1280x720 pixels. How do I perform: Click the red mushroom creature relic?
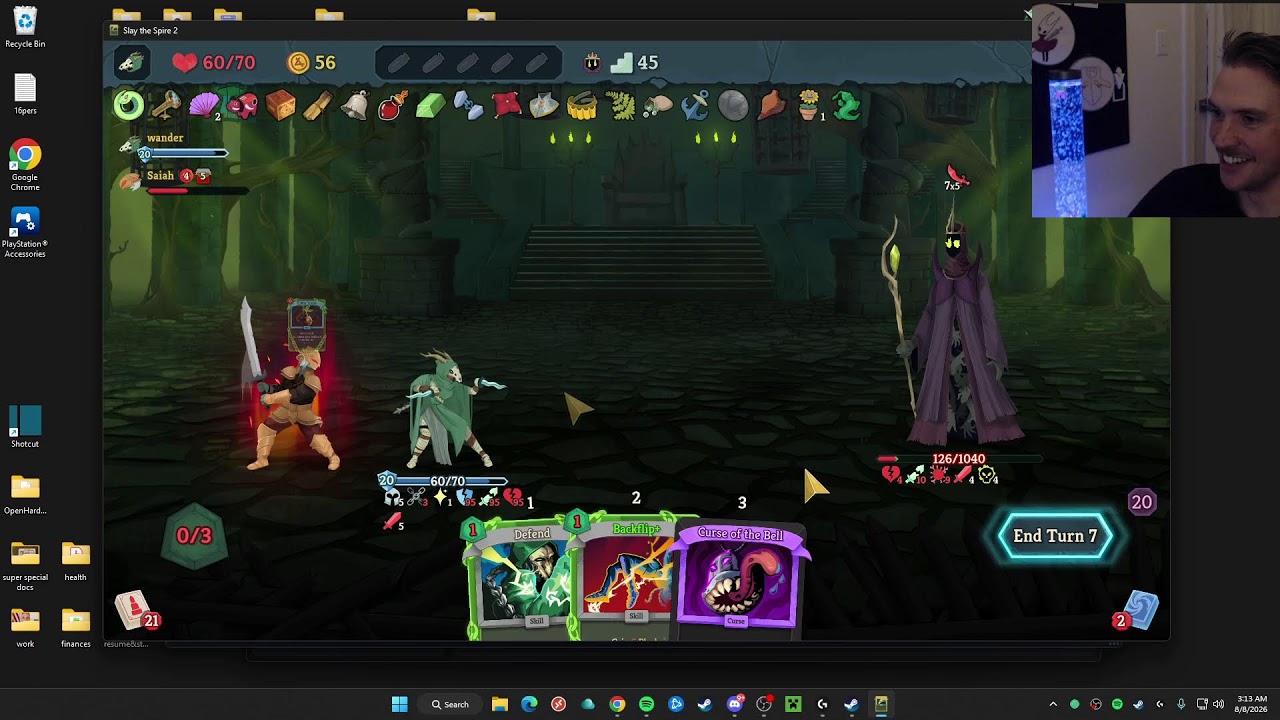pos(242,105)
